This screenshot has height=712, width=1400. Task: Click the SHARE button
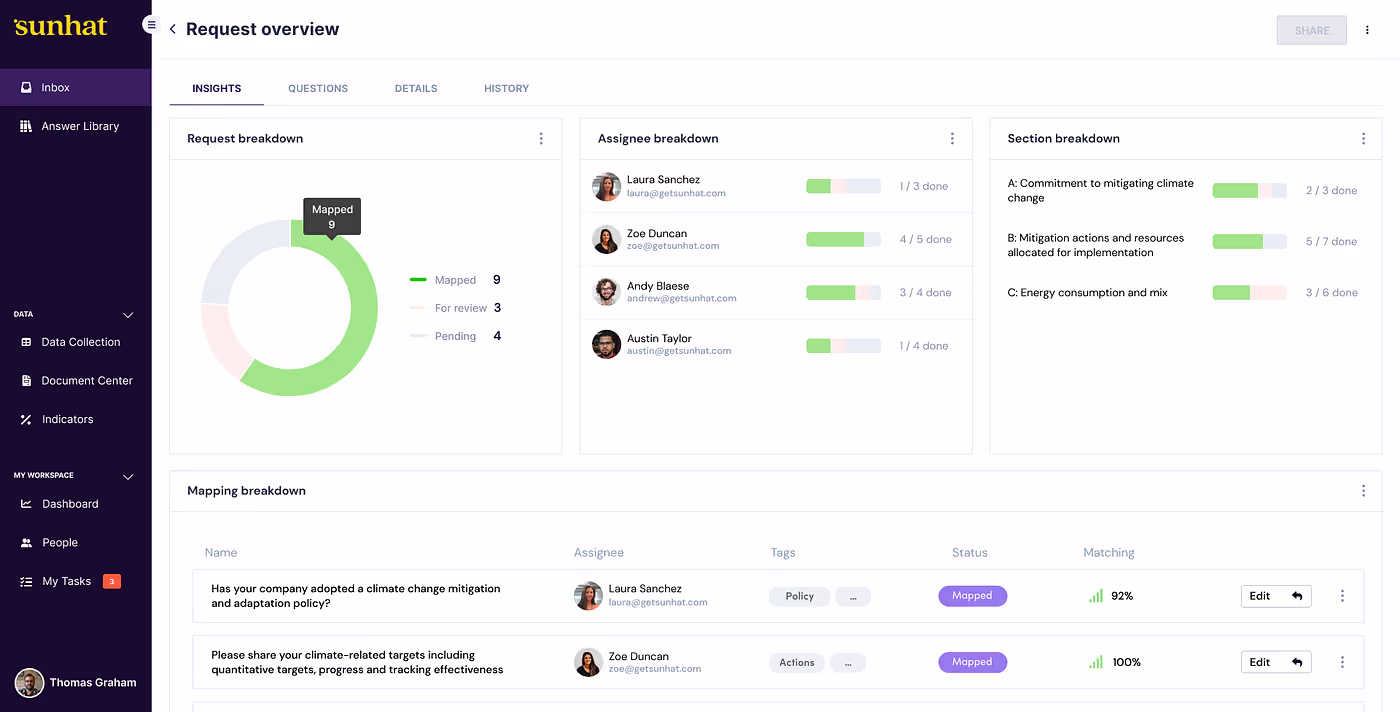click(1312, 30)
